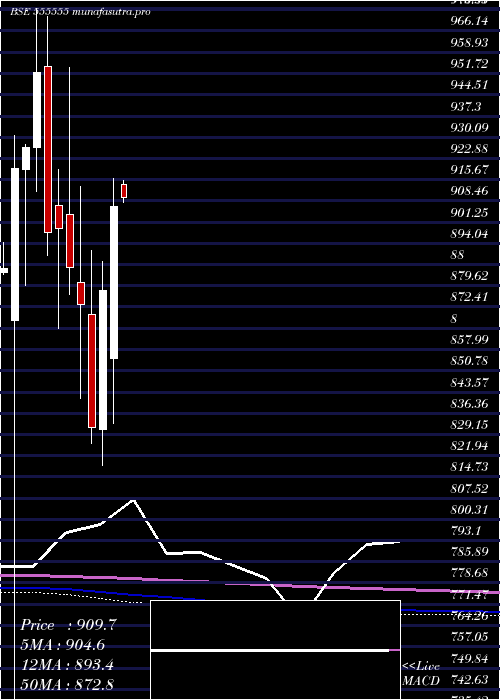Select the 857.99 price axis label
500x700 pixels.
click(469, 340)
